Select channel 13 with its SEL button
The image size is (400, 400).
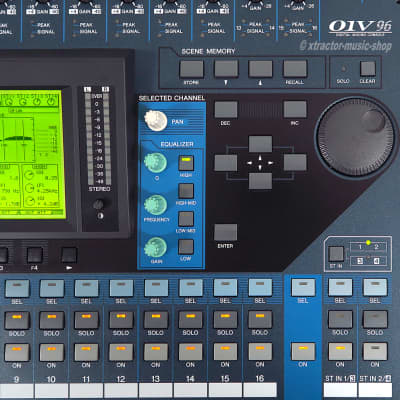[x=156, y=288]
